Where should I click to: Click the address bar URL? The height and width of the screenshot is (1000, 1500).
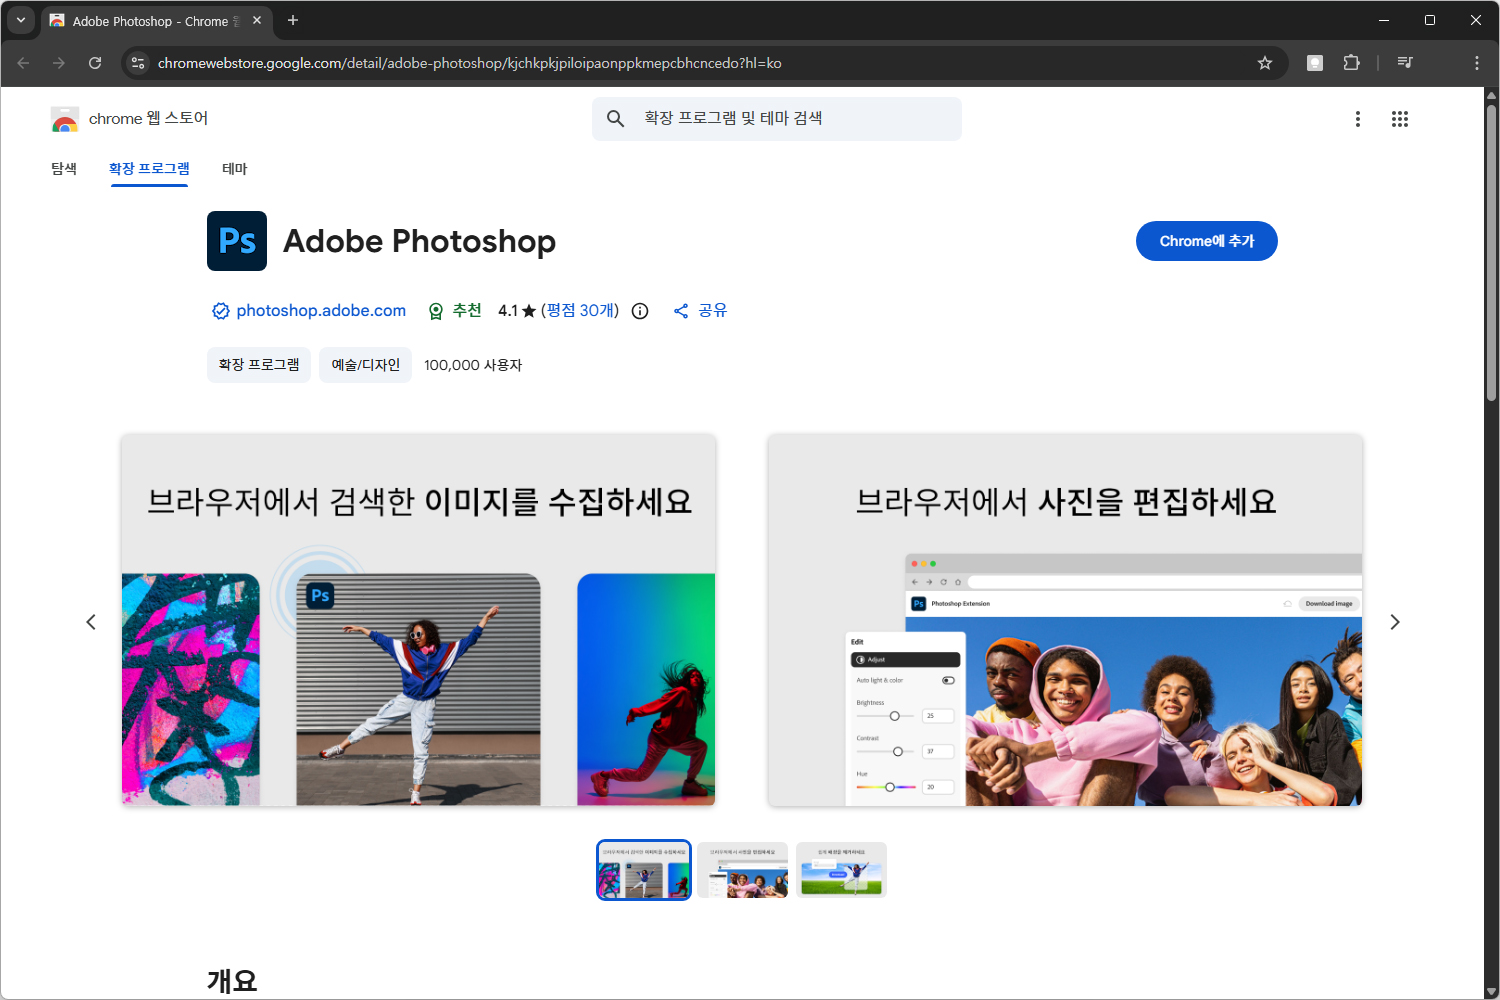[x=470, y=63]
